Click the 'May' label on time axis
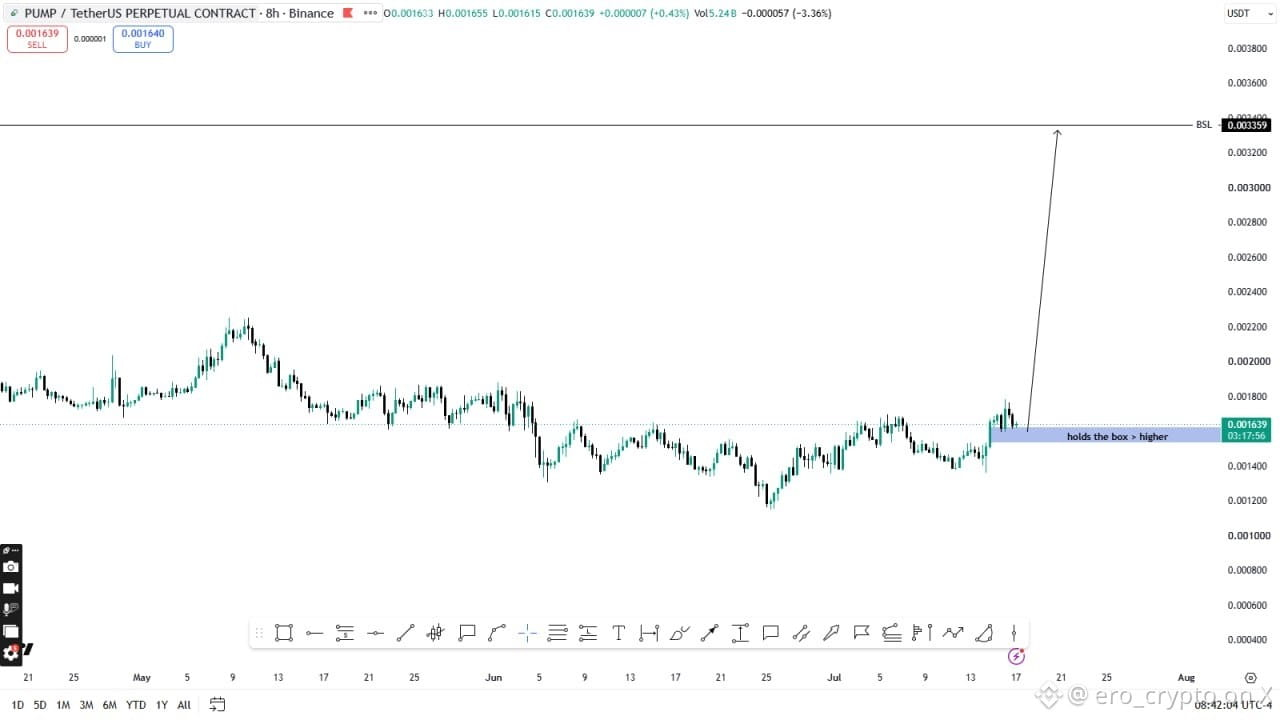The image size is (1280, 720). click(141, 677)
